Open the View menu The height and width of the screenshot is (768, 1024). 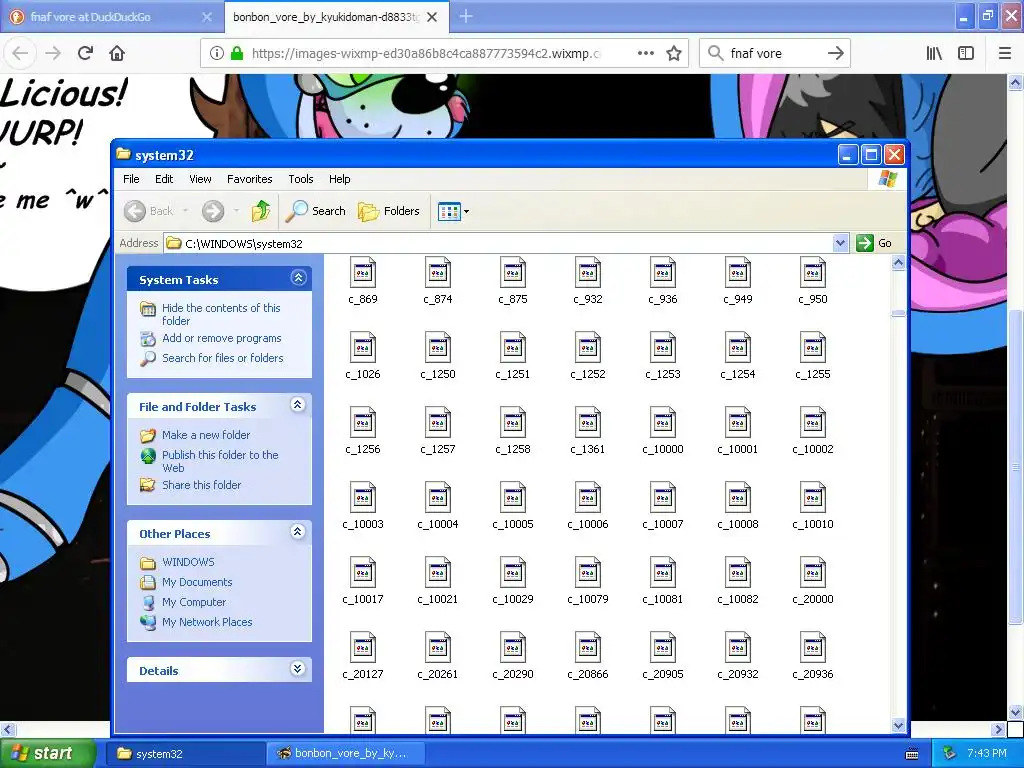tap(200, 179)
